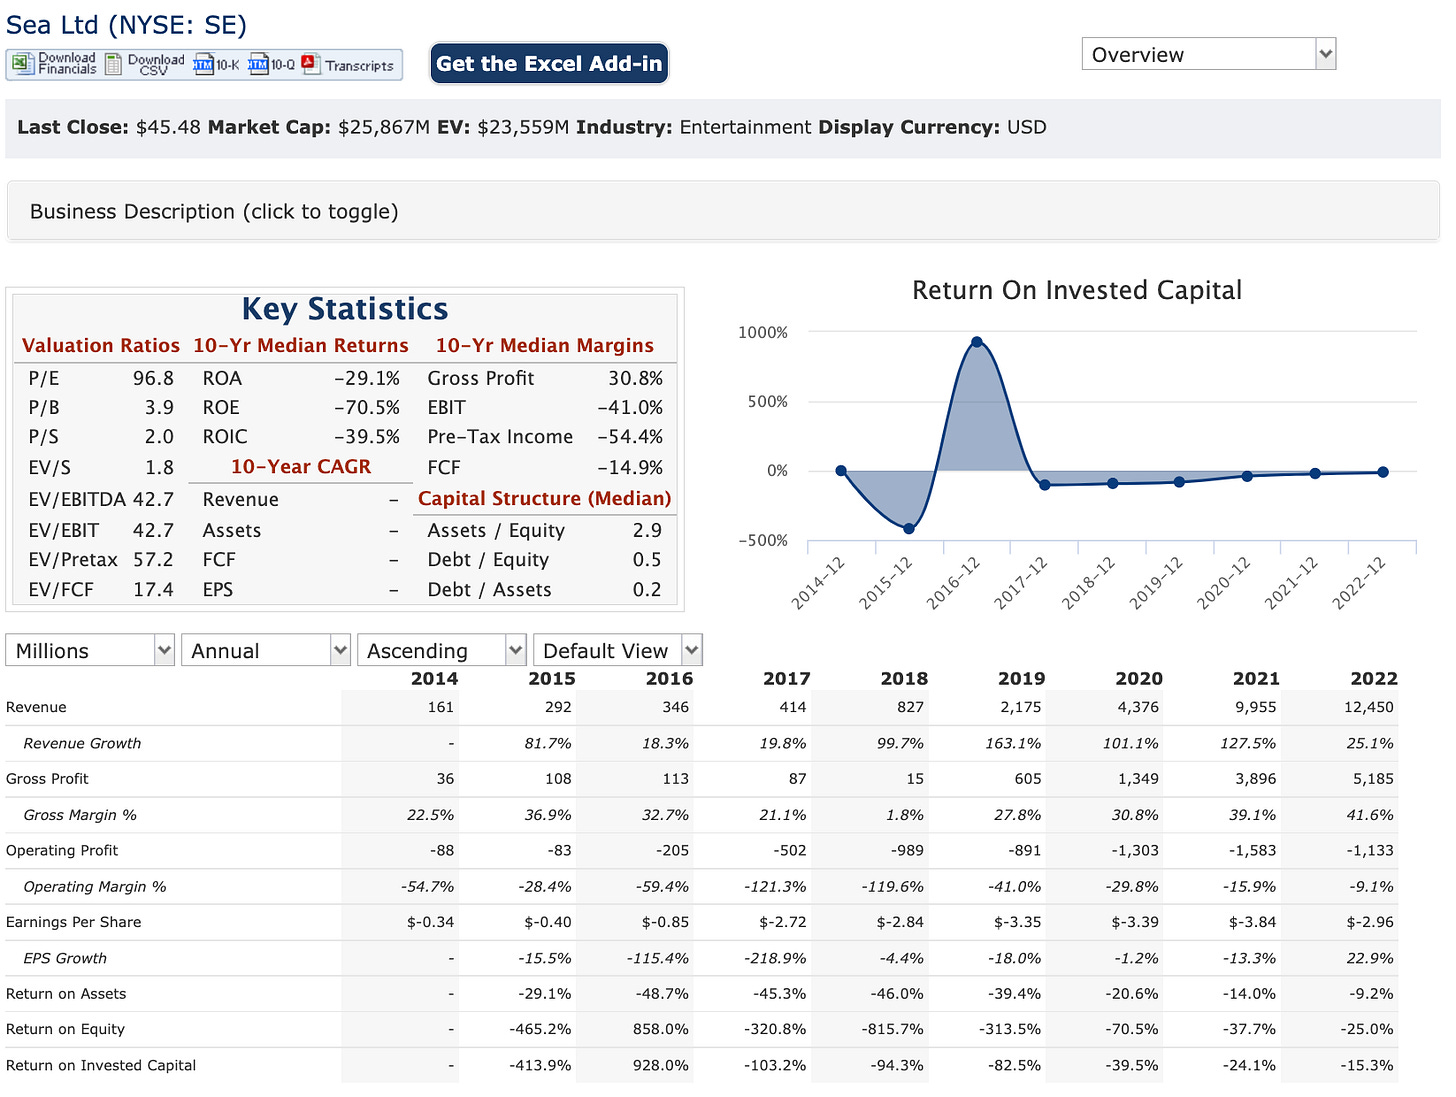
Task: Click the Revenue Growth row label
Action: (x=82, y=744)
